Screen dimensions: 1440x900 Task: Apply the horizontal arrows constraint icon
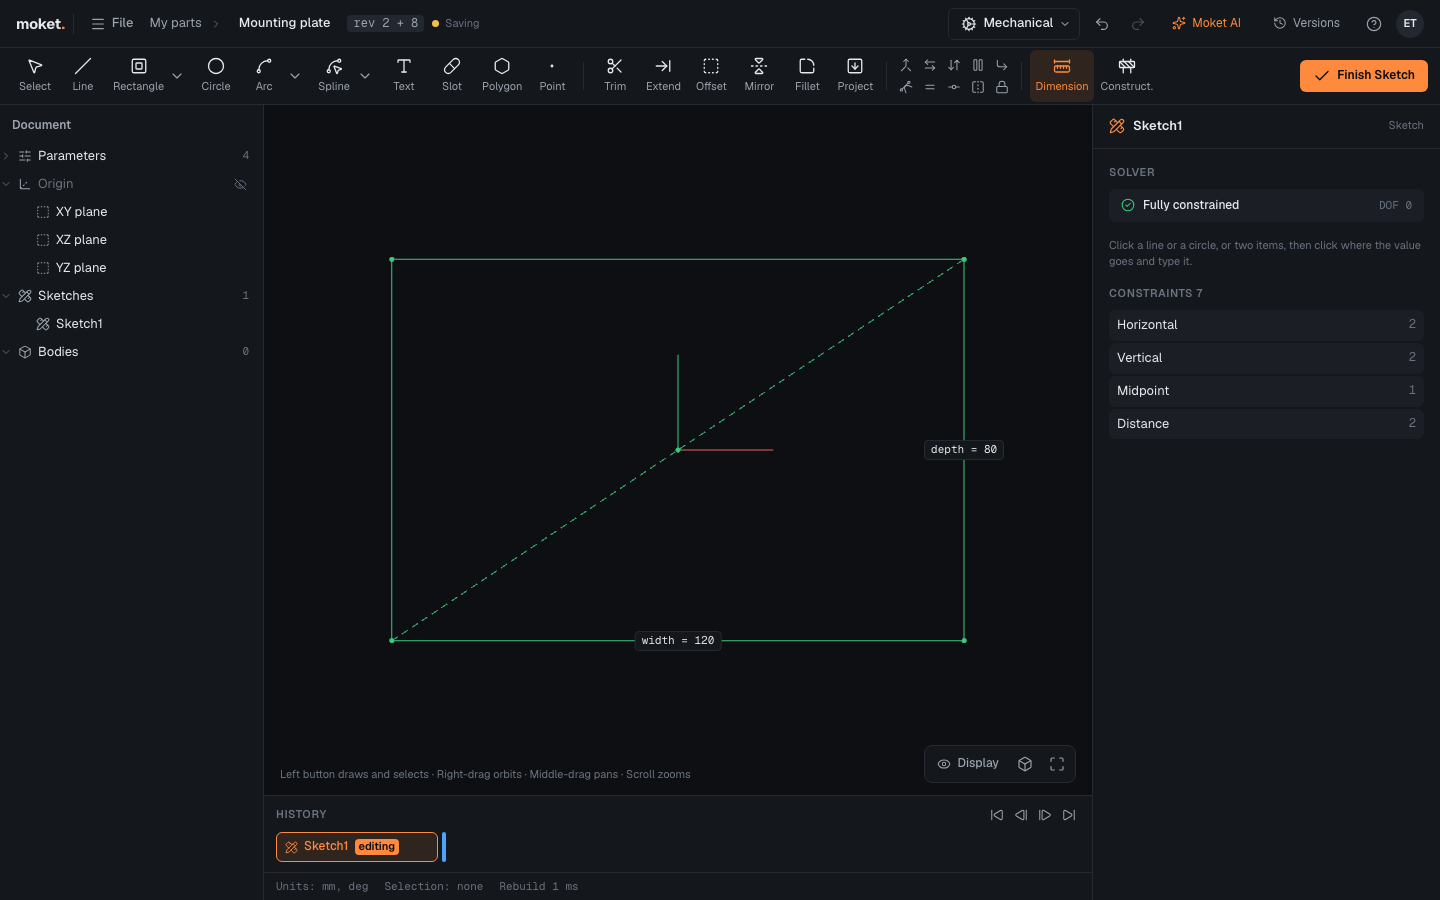[930, 65]
